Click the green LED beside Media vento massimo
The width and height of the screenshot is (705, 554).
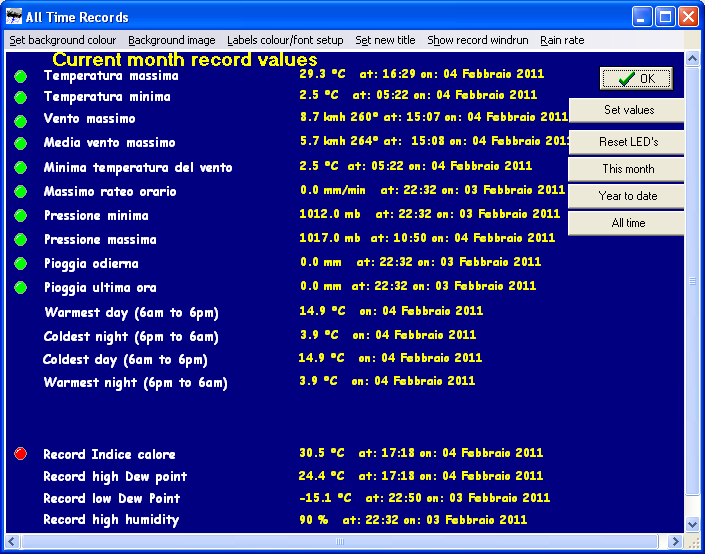point(20,143)
